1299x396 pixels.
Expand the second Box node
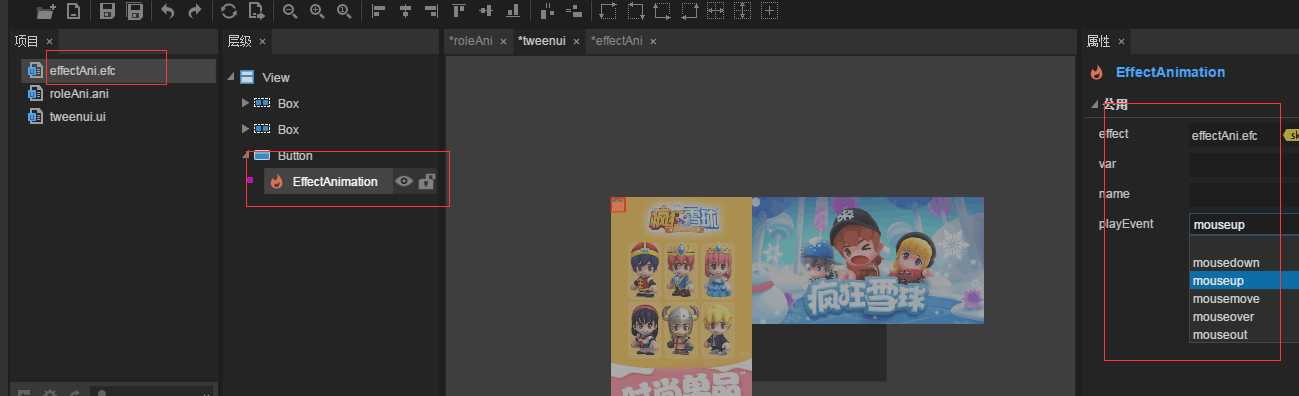(246, 129)
